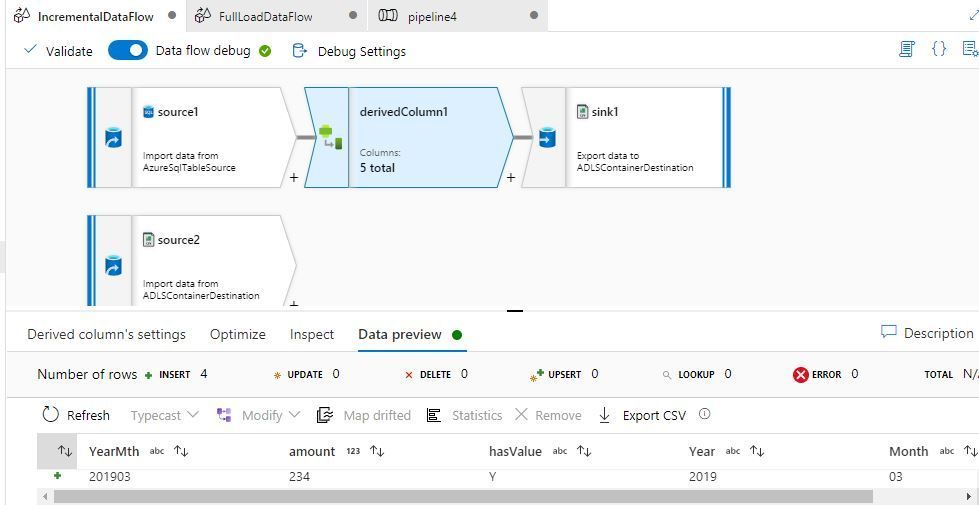
Task: Click the Statistics option
Action: coord(464,415)
